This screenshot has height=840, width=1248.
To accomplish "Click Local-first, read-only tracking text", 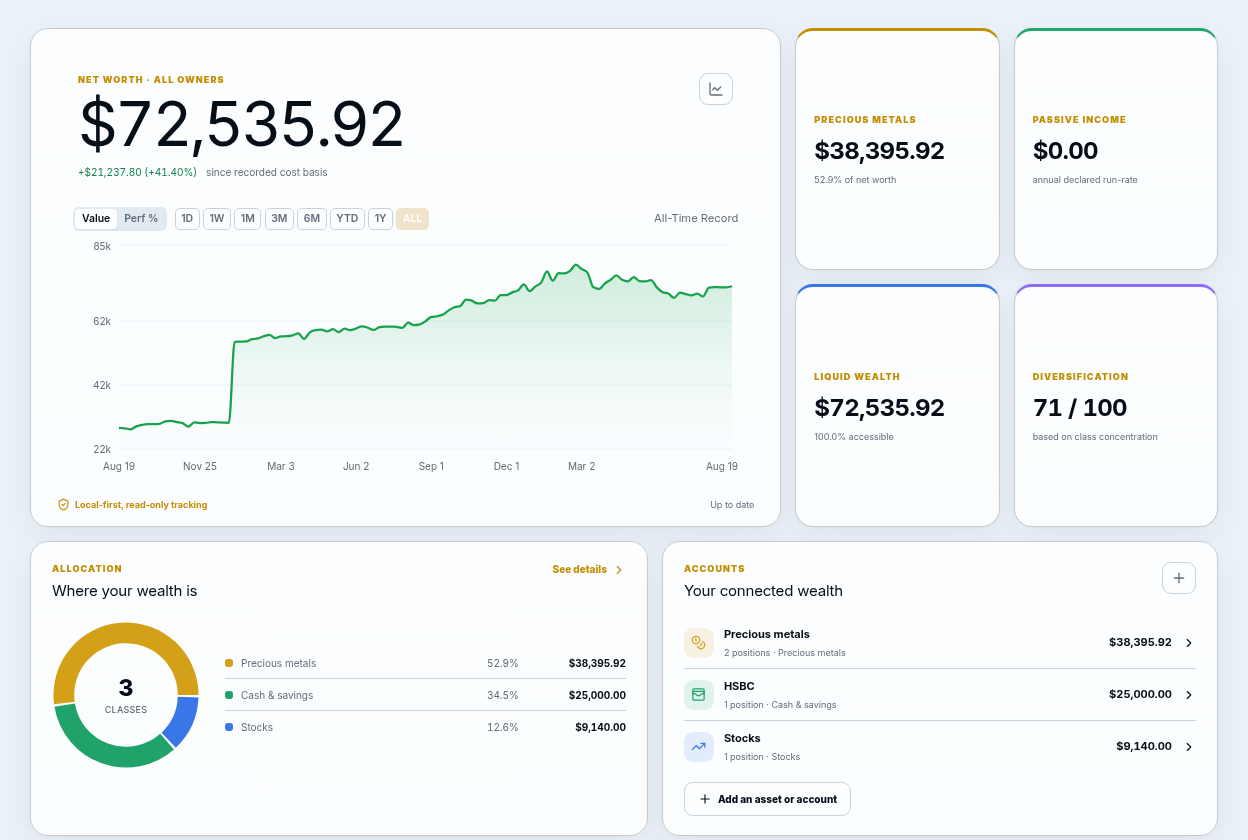I will (x=141, y=505).
